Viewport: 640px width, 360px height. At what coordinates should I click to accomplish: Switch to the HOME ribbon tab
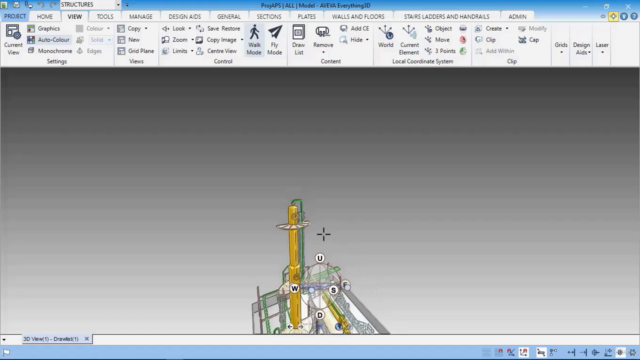[x=44, y=16]
